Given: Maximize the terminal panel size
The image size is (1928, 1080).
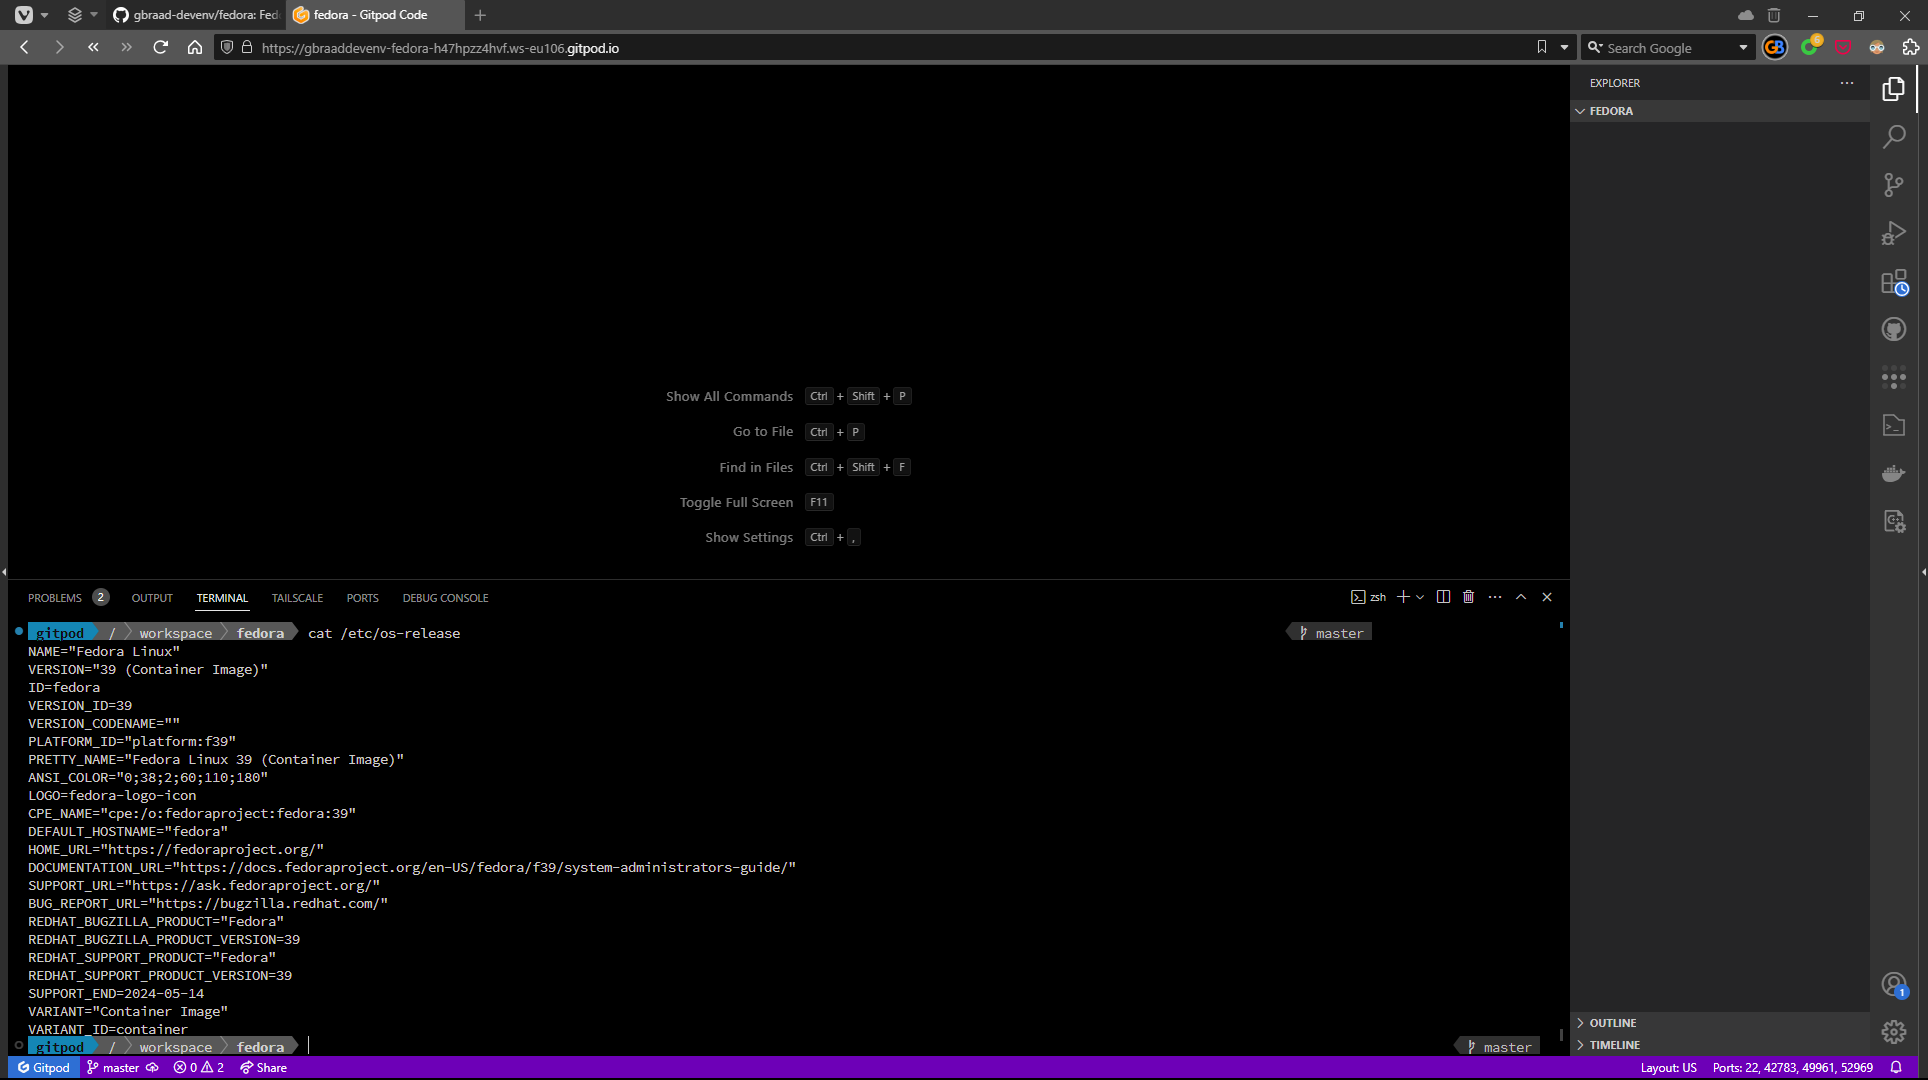Looking at the screenshot, I should click(x=1521, y=597).
